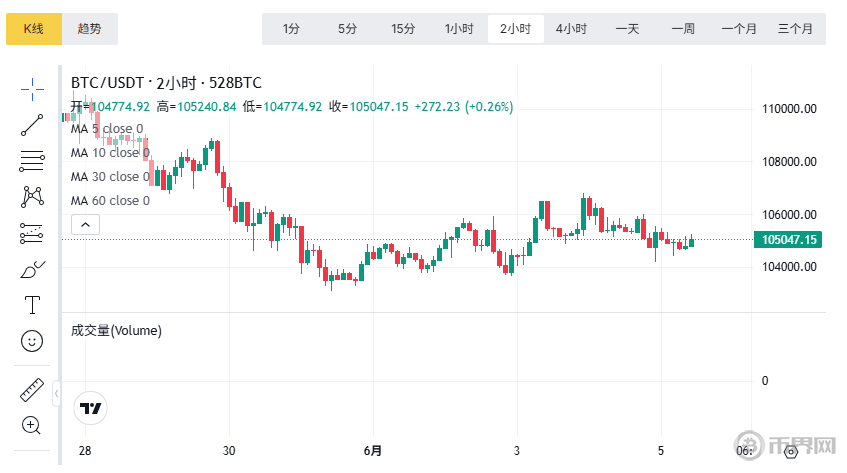Viewport: 847px width, 473px height.
Task: Open the emoji icons tool
Action: pyautogui.click(x=32, y=341)
